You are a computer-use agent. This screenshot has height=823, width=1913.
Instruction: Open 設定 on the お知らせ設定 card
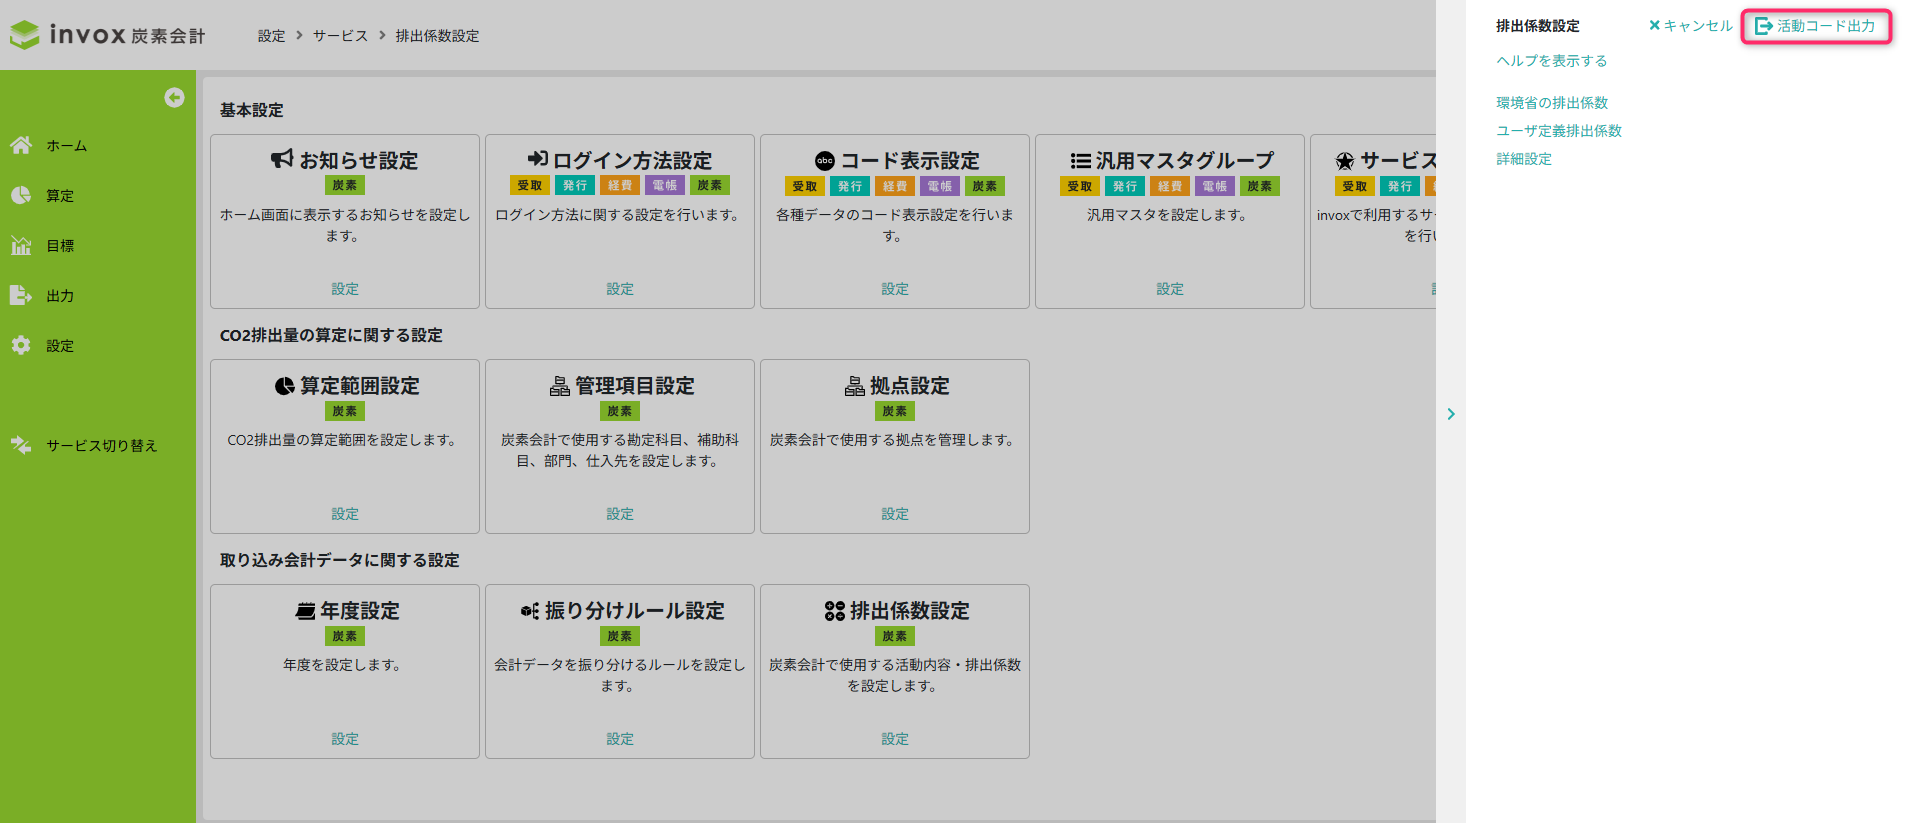coord(345,289)
